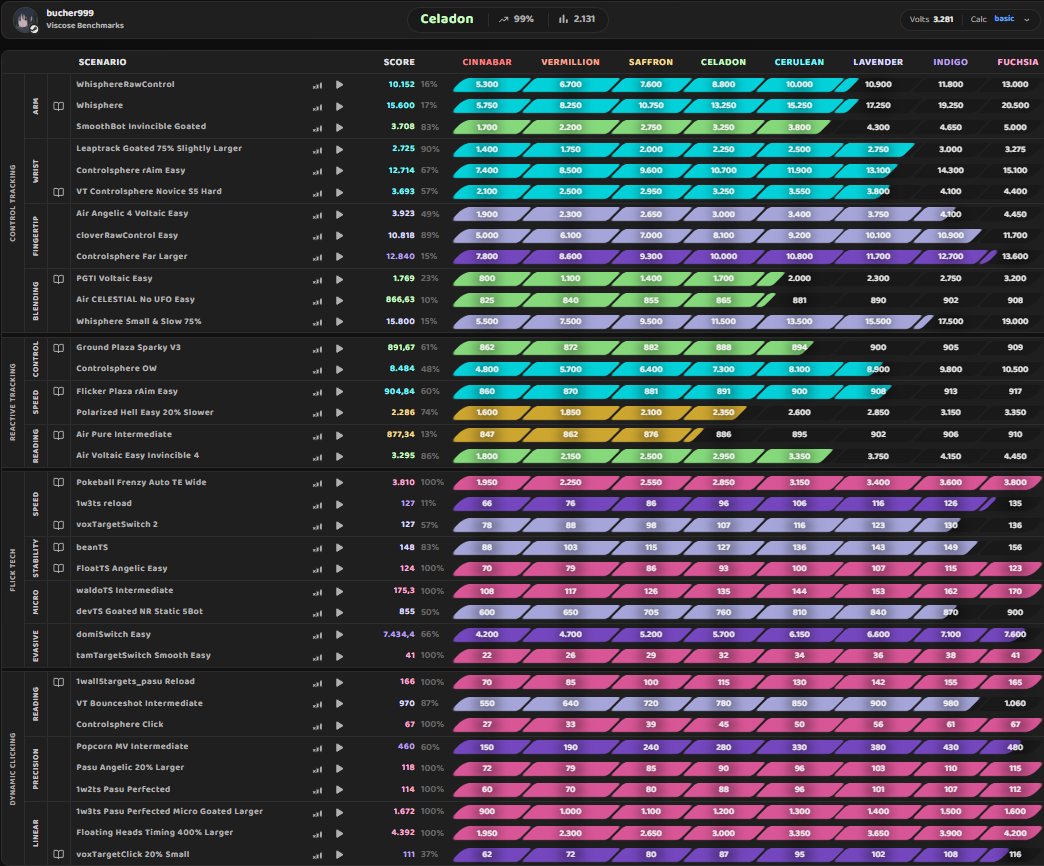1044x866 pixels.
Task: Click the Smoothbot Invincible Goated progress bar
Action: coord(642,127)
